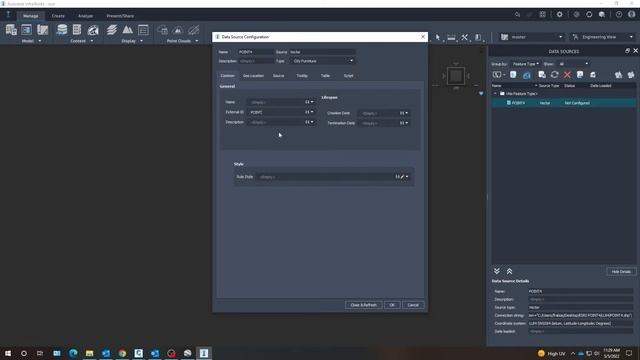Click the third Model group icon with pencil

tap(42, 30)
